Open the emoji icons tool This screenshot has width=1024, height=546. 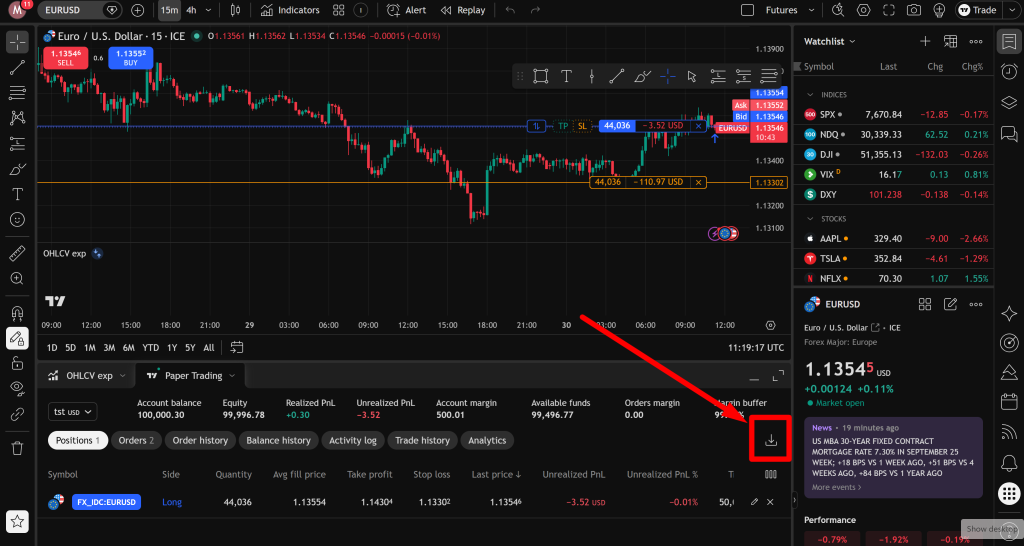[x=18, y=219]
